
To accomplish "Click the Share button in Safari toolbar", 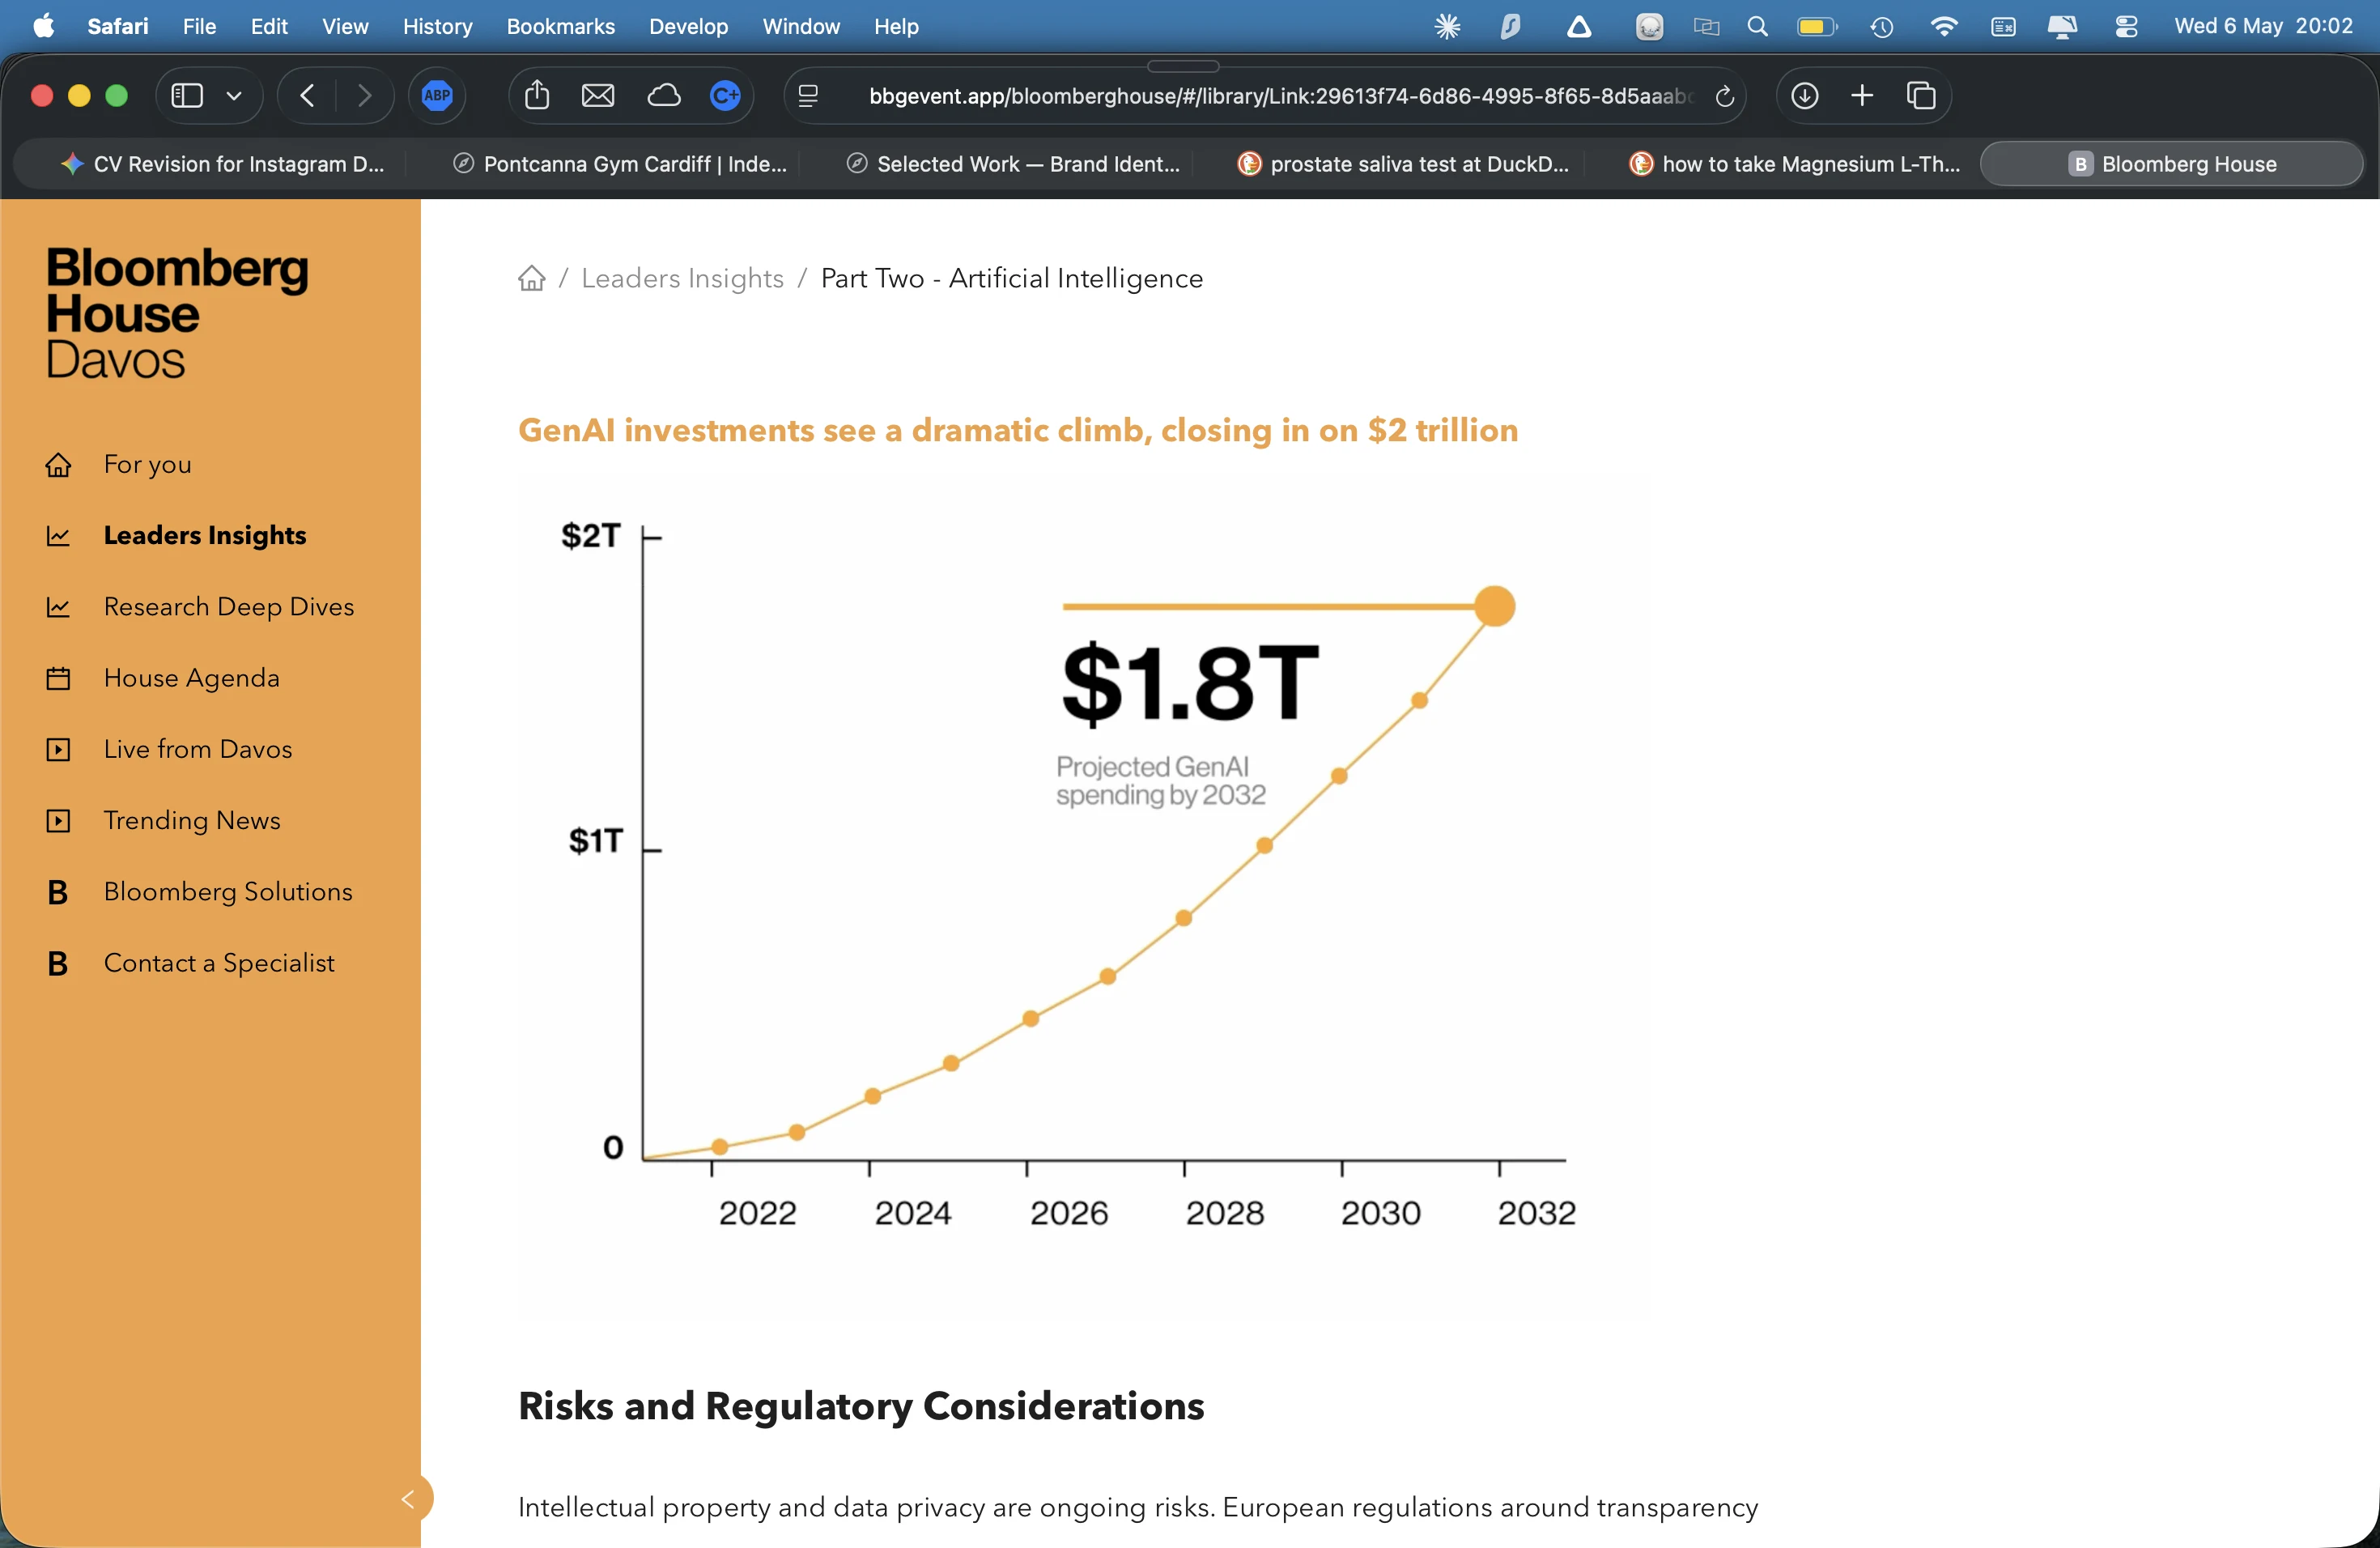I will (x=537, y=95).
